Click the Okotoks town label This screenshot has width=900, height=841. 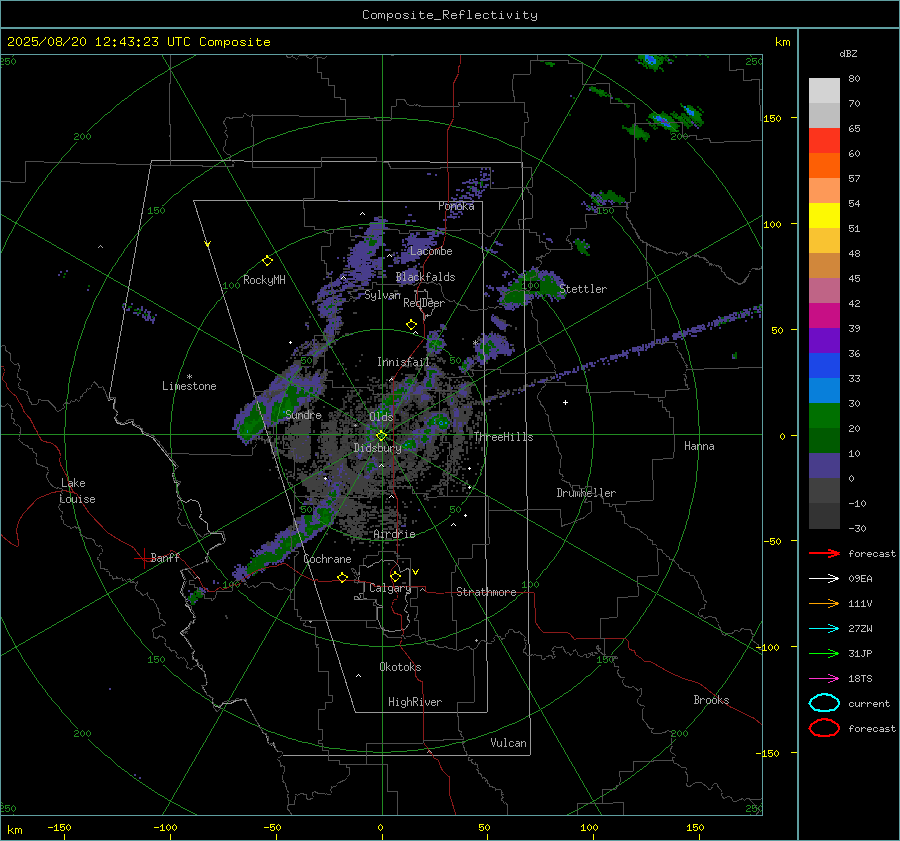[400, 667]
